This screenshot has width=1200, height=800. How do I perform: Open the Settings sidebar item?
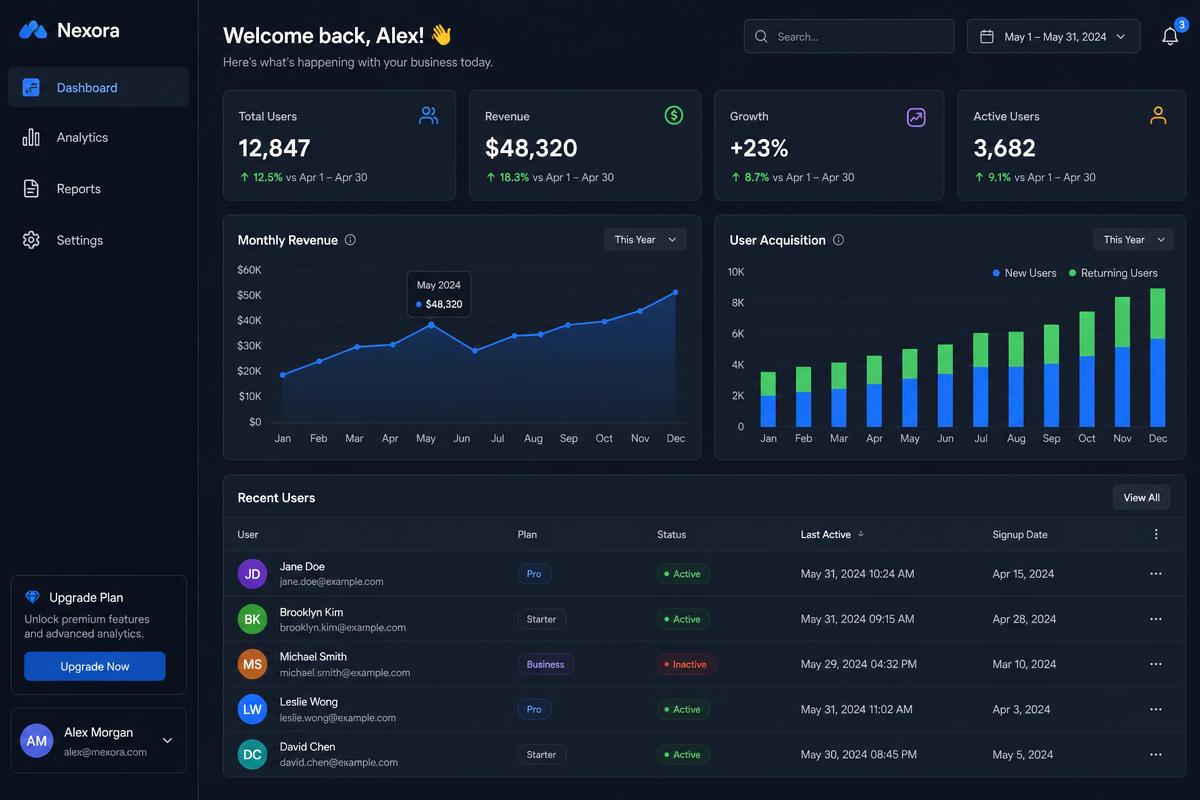[x=98, y=240]
